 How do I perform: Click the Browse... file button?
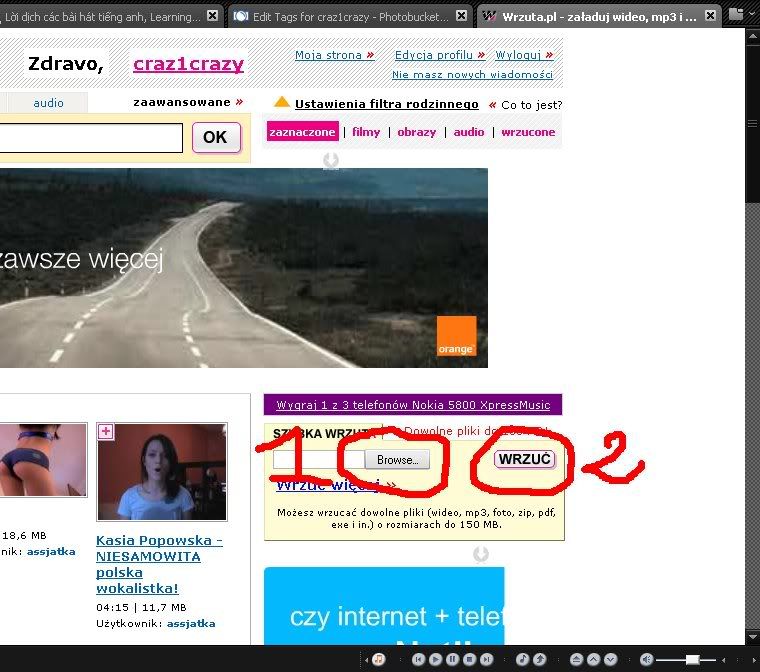pyautogui.click(x=397, y=460)
